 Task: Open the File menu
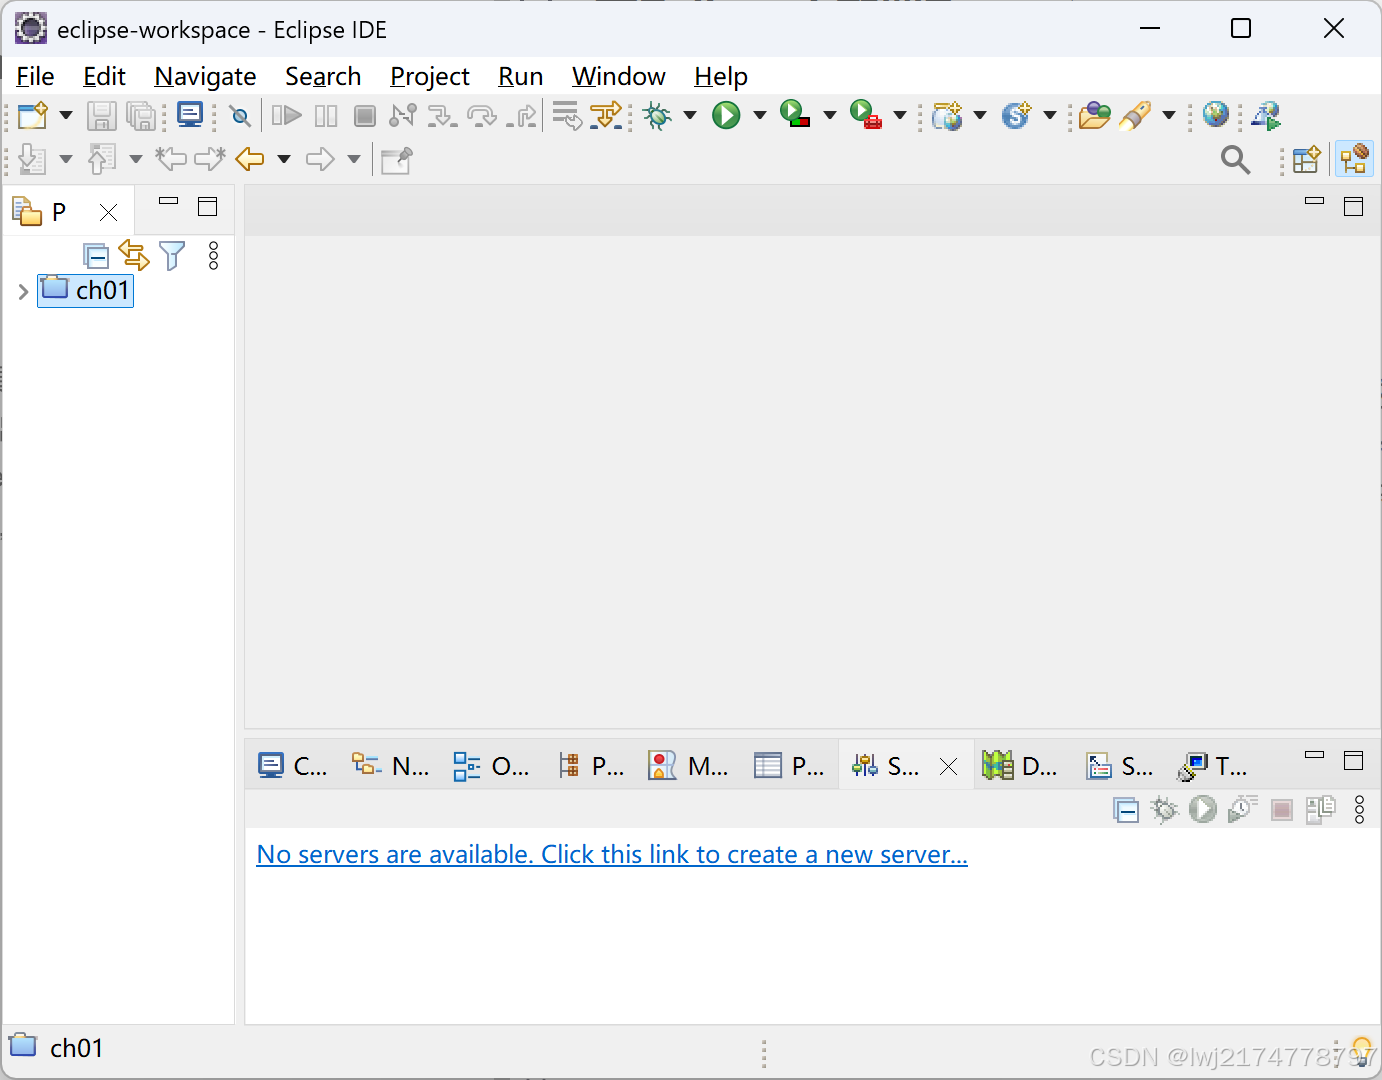pos(35,77)
